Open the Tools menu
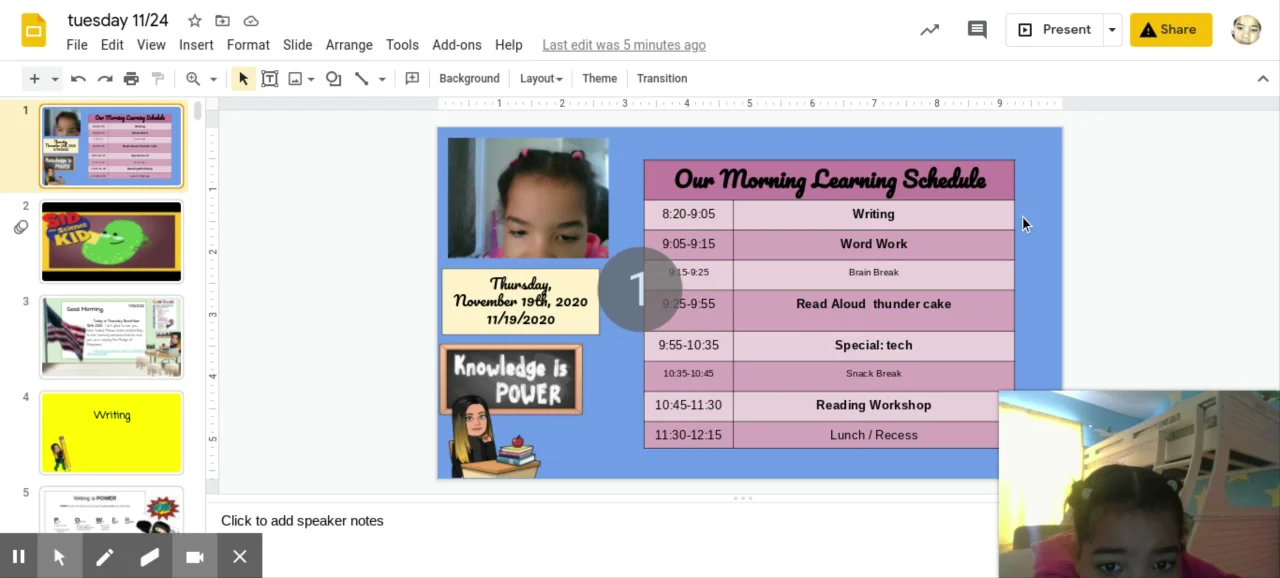 [x=402, y=45]
